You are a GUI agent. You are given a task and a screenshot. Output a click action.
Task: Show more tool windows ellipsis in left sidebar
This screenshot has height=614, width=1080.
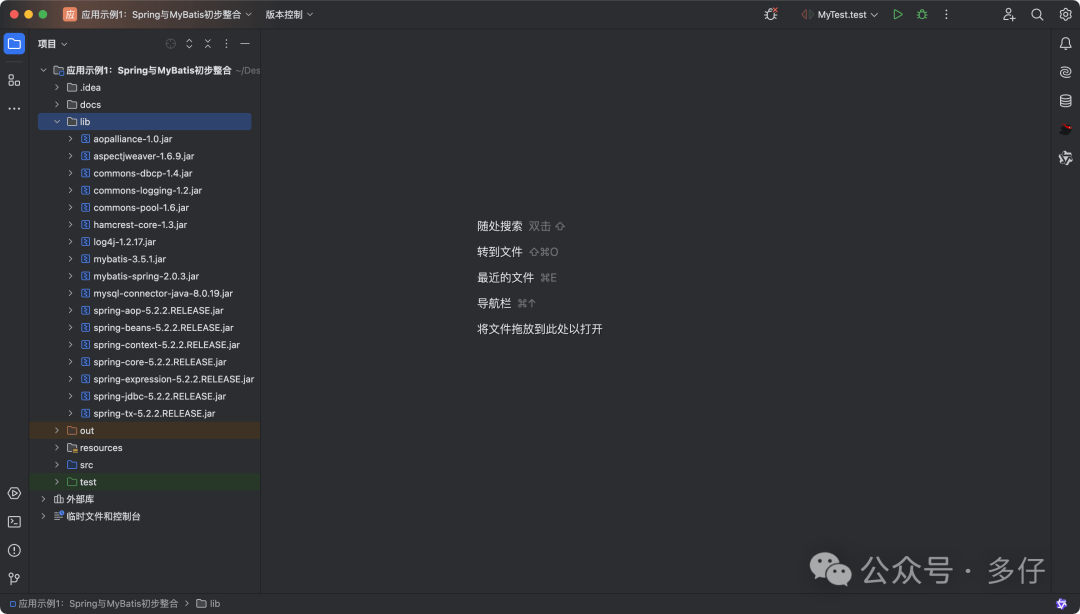point(14,109)
